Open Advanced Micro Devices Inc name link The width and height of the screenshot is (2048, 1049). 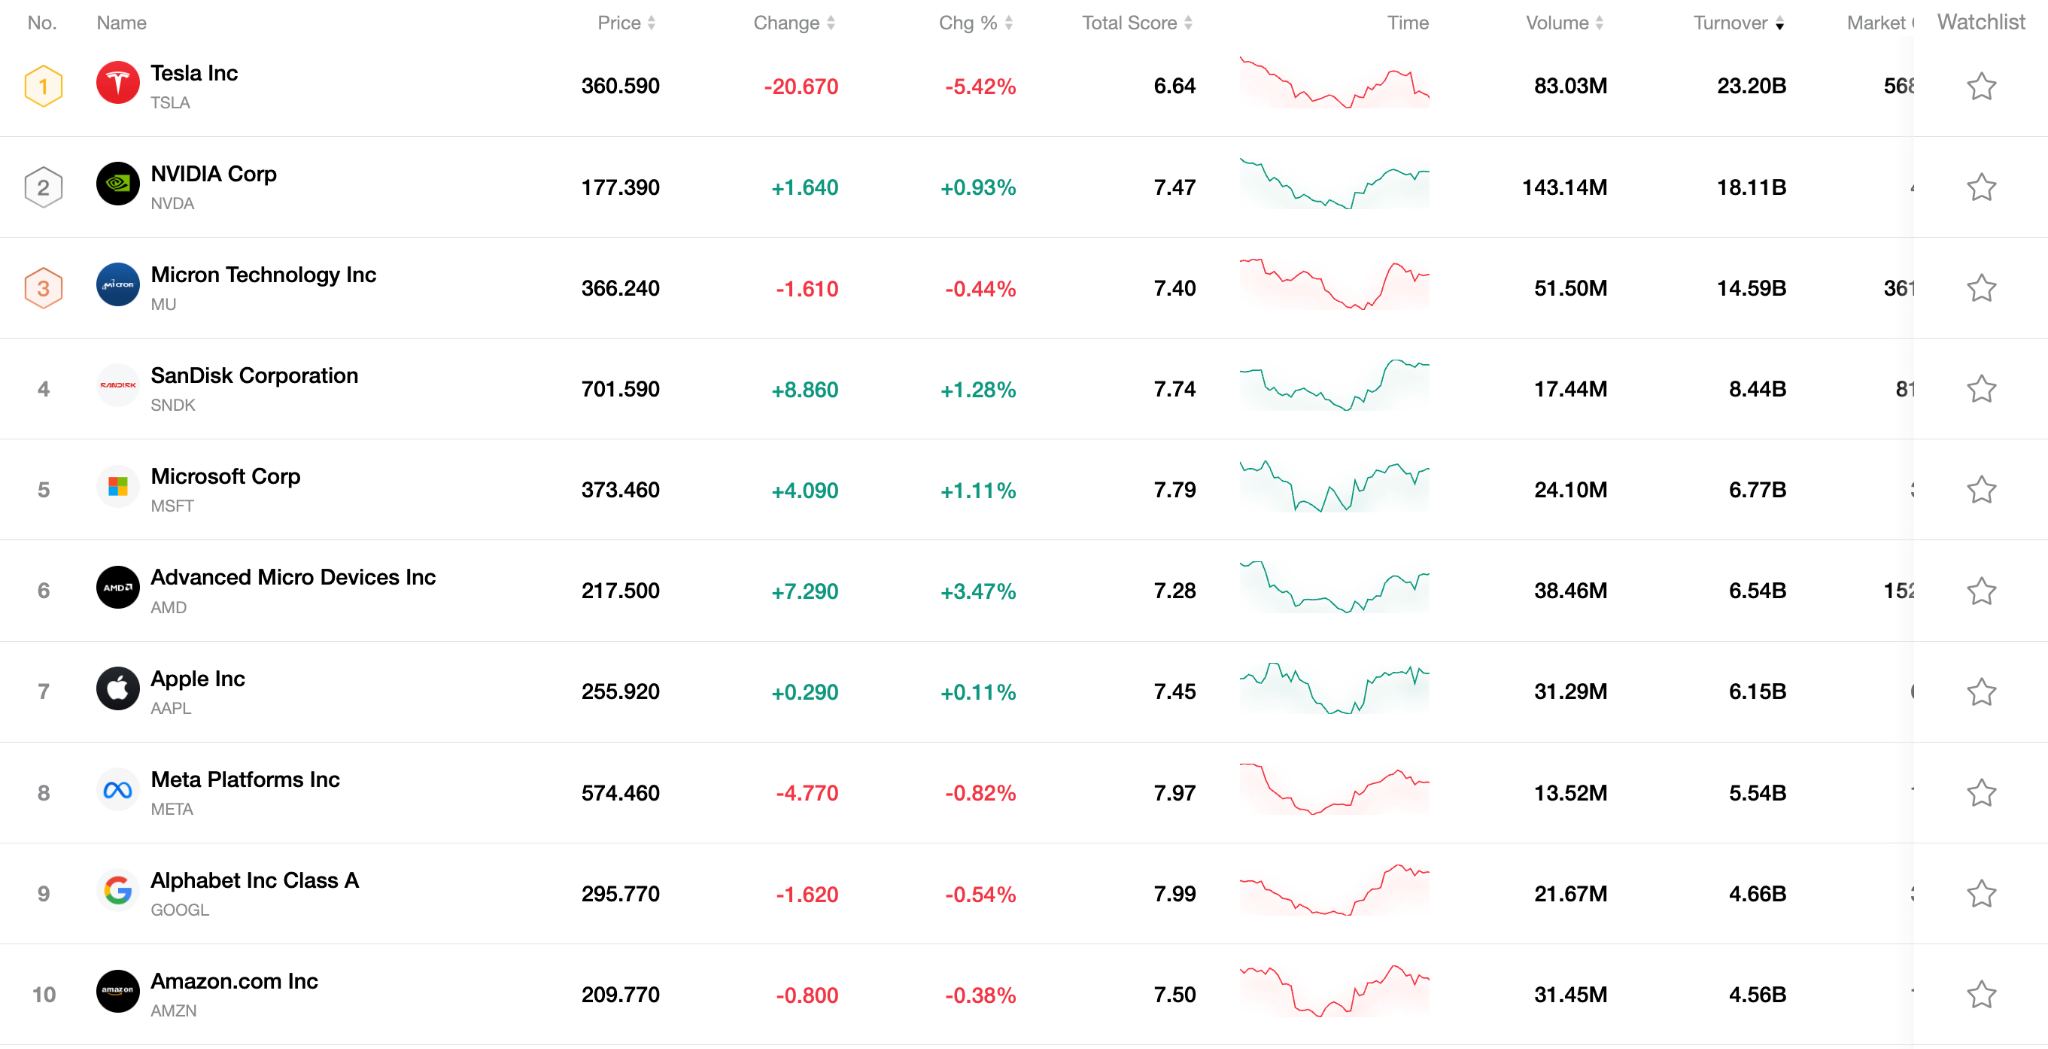tap(293, 577)
